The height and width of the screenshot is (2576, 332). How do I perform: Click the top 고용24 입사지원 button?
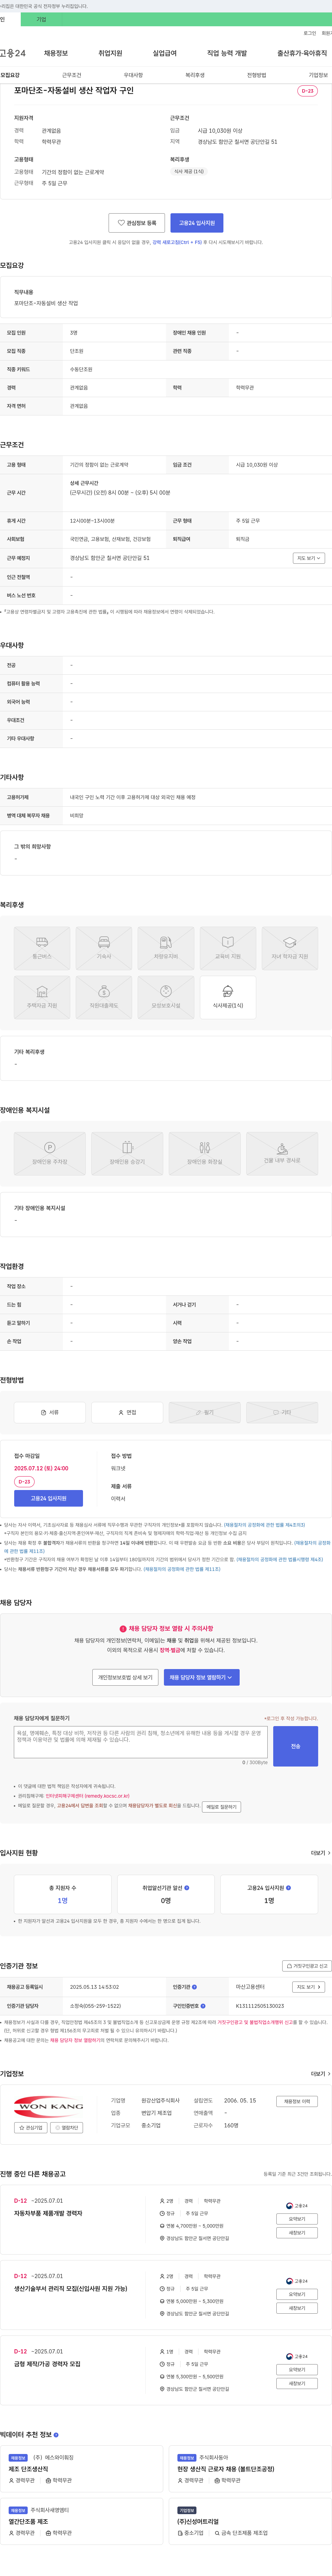(x=197, y=223)
